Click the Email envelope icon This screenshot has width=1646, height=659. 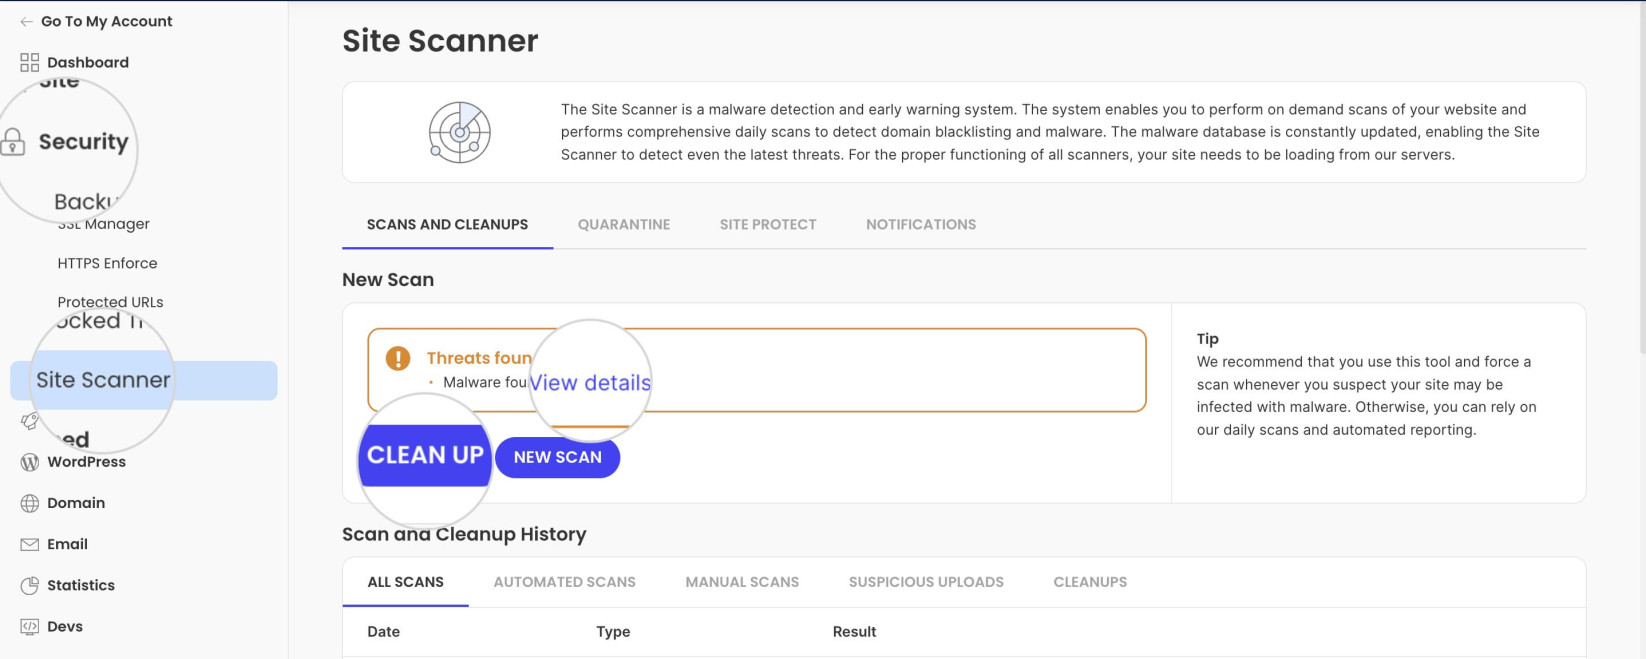tap(30, 544)
